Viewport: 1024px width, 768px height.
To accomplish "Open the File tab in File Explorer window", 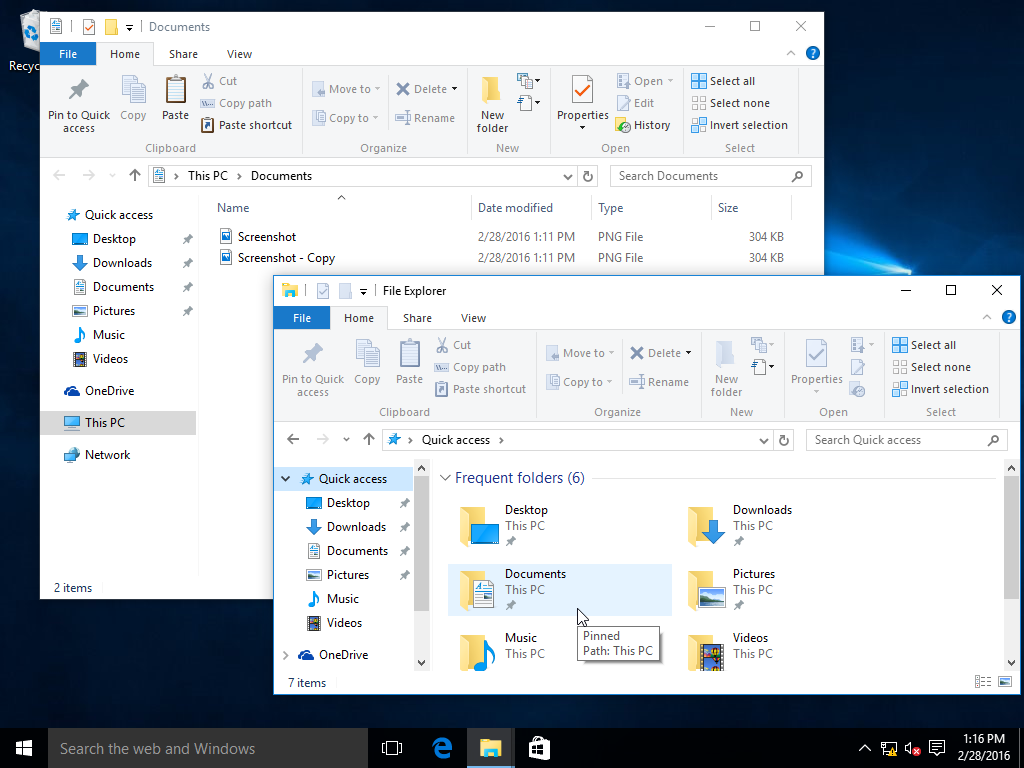I will pyautogui.click(x=302, y=318).
